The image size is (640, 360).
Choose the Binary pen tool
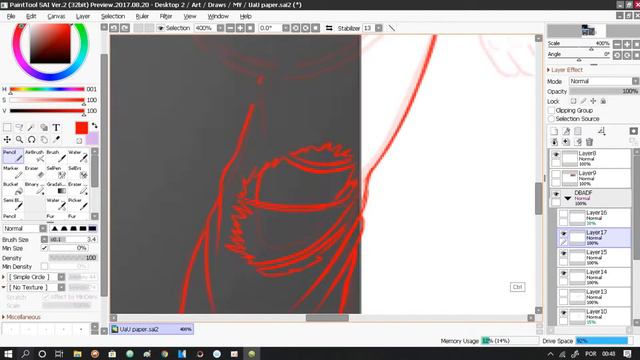pos(35,189)
